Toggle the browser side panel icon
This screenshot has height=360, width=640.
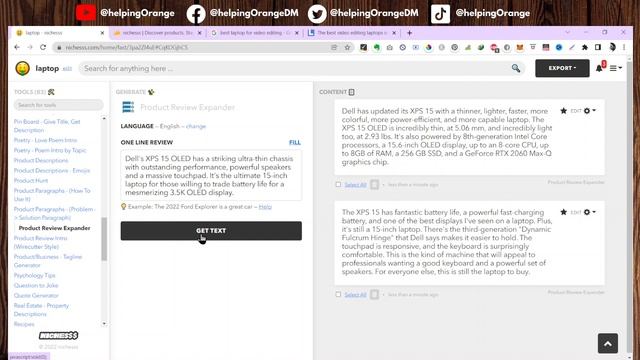pos(598,47)
